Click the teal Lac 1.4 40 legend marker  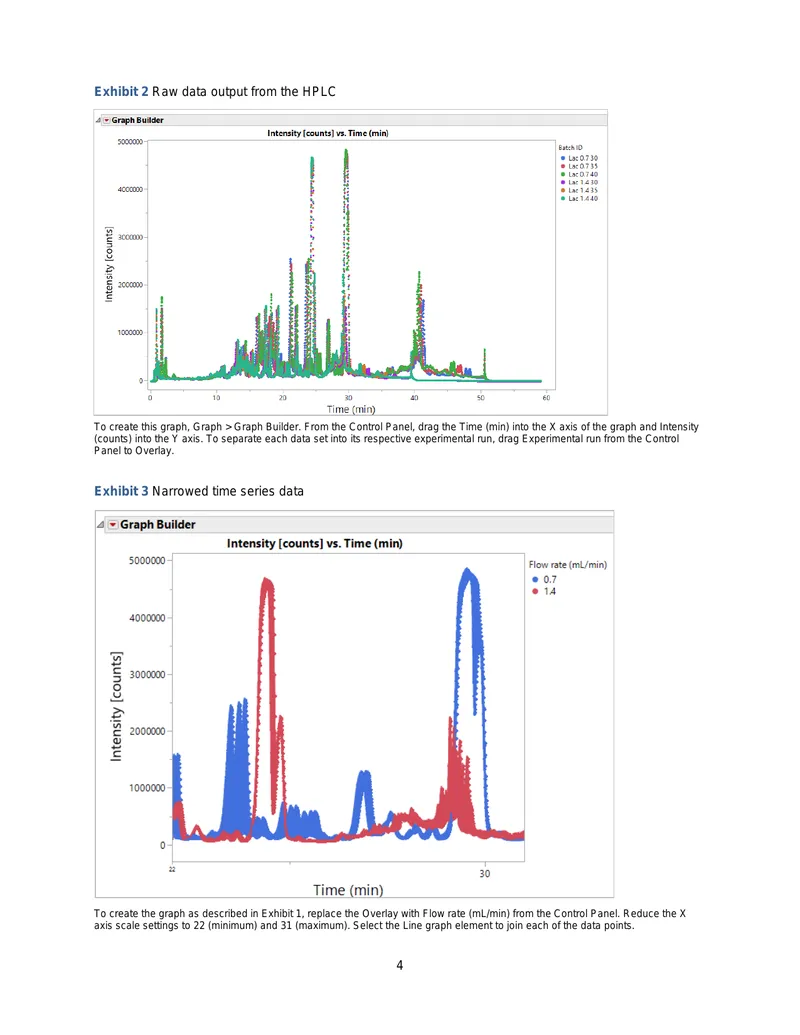click(x=563, y=198)
